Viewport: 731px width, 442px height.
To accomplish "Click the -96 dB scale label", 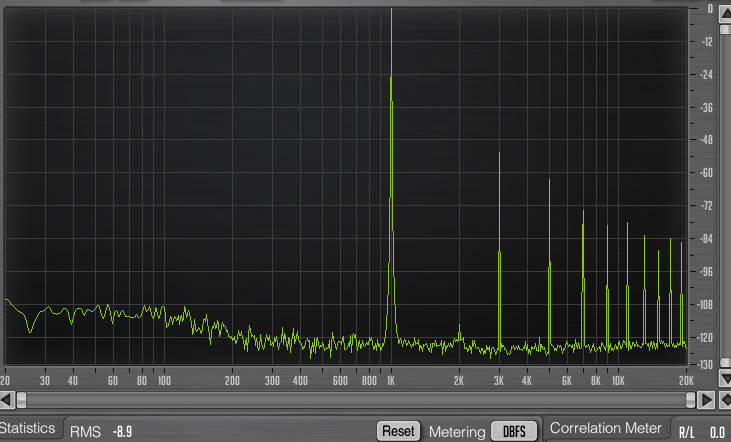I will click(x=707, y=271).
